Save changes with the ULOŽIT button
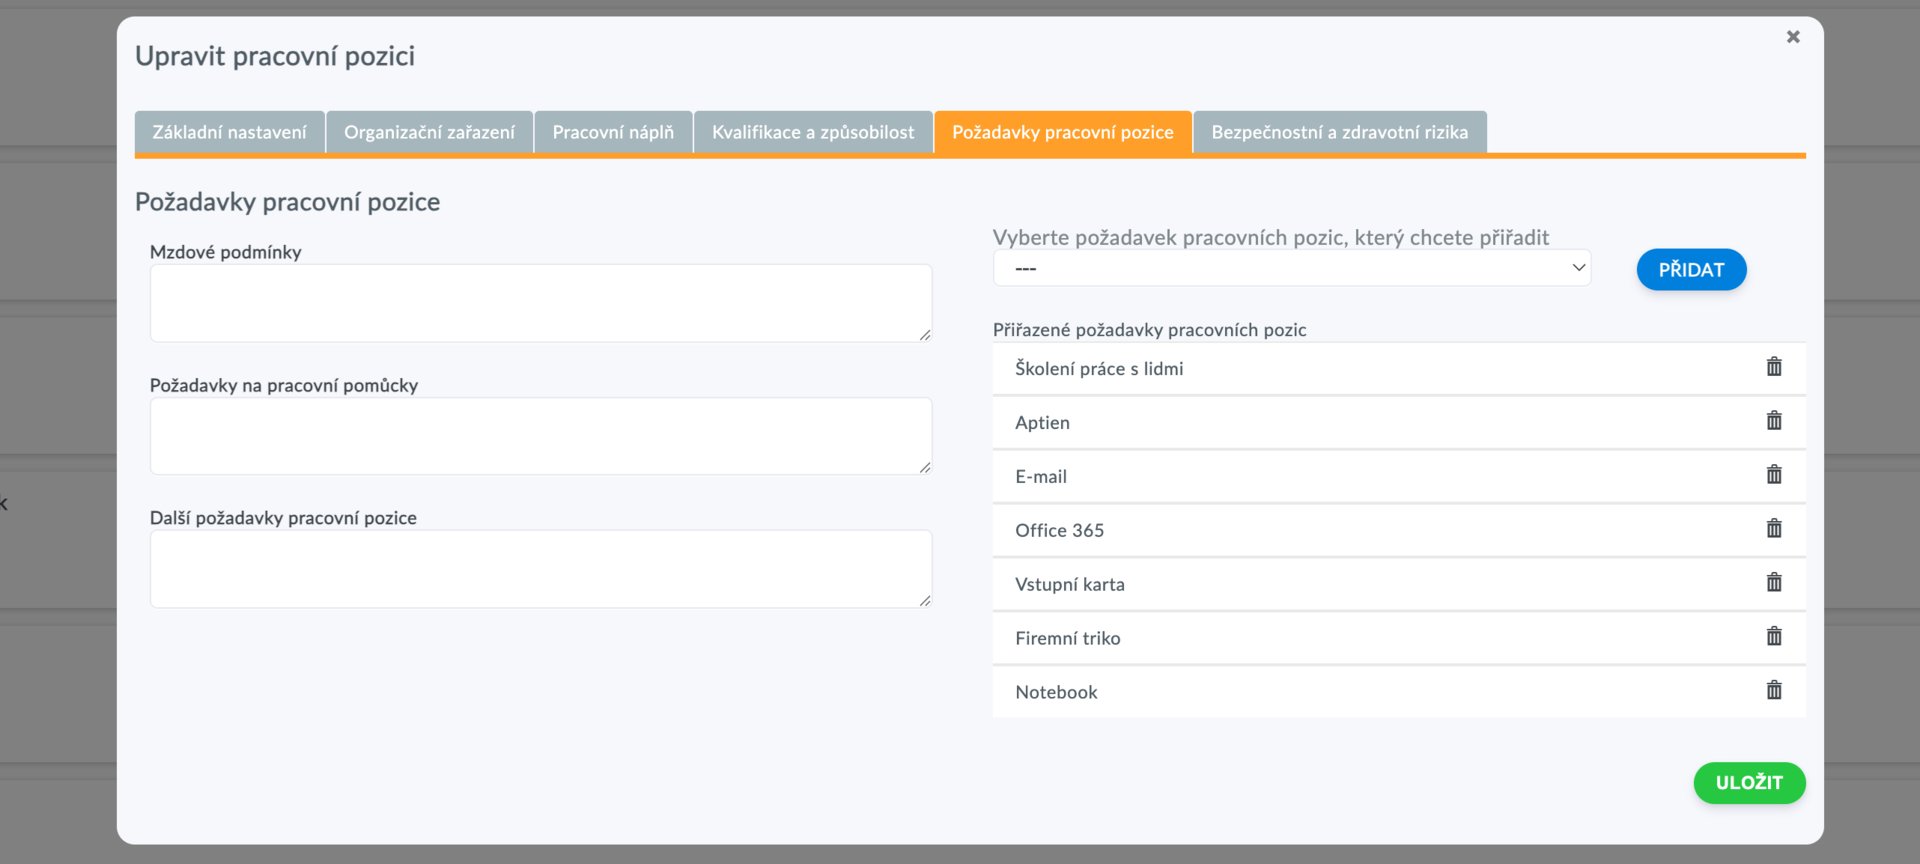 (1749, 783)
